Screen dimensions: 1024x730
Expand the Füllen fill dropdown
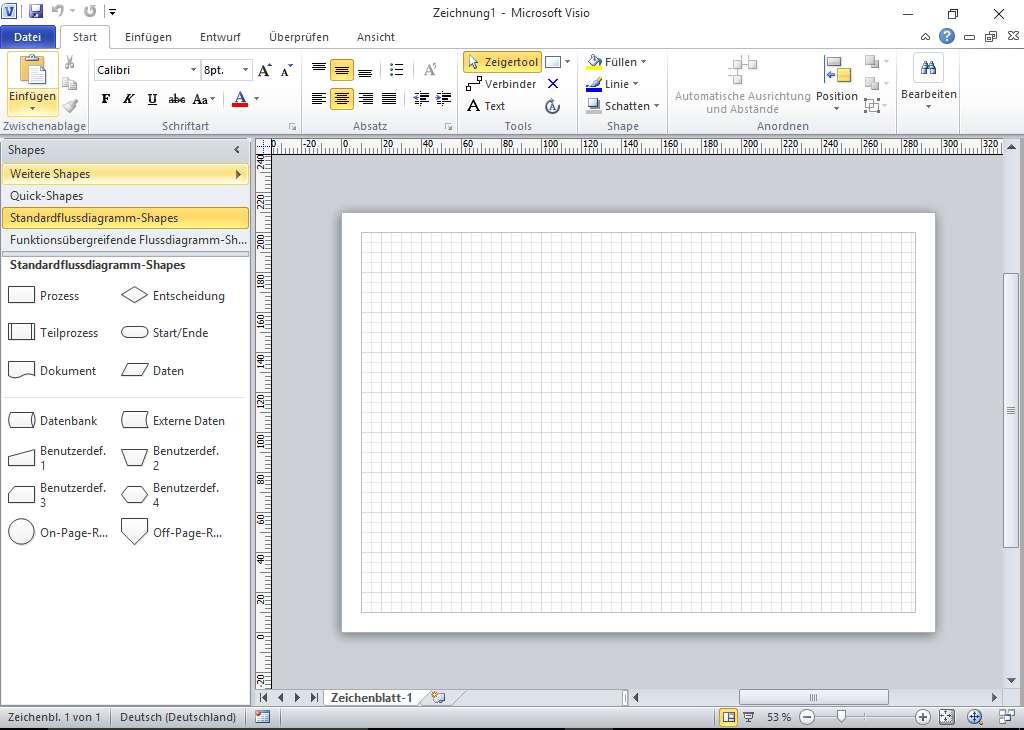click(x=643, y=62)
